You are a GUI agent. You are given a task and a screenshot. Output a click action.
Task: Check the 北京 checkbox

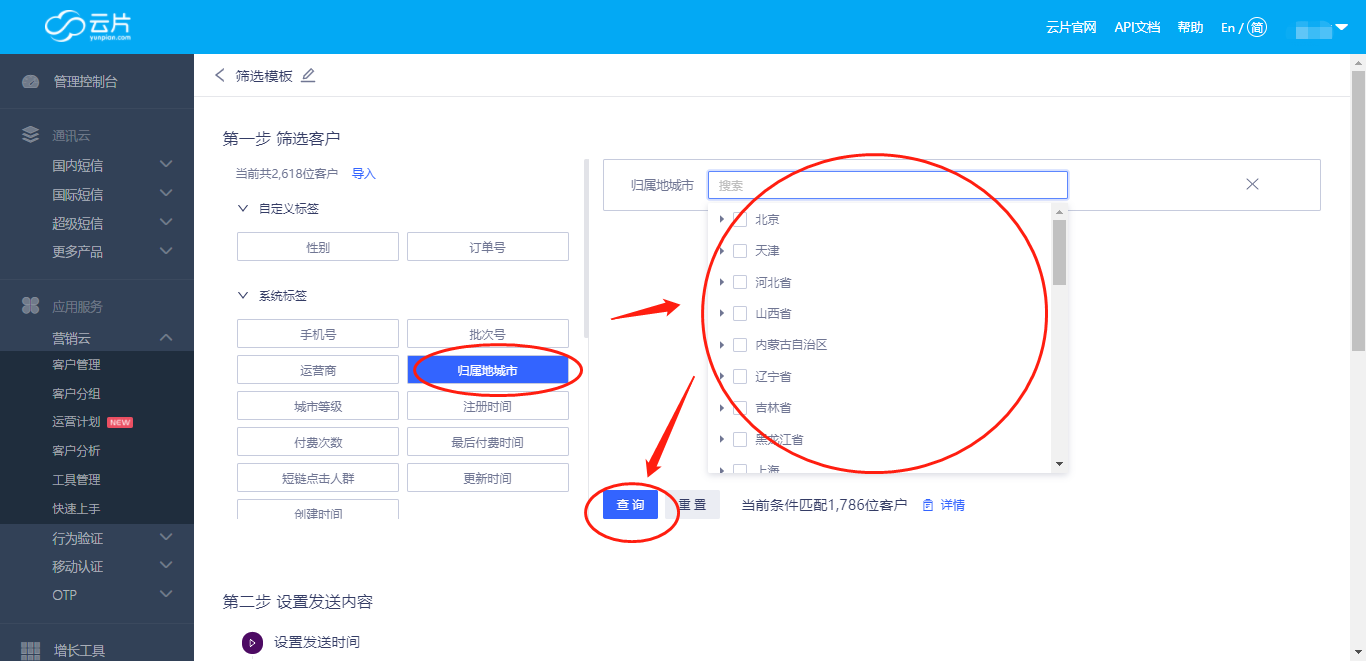(740, 219)
